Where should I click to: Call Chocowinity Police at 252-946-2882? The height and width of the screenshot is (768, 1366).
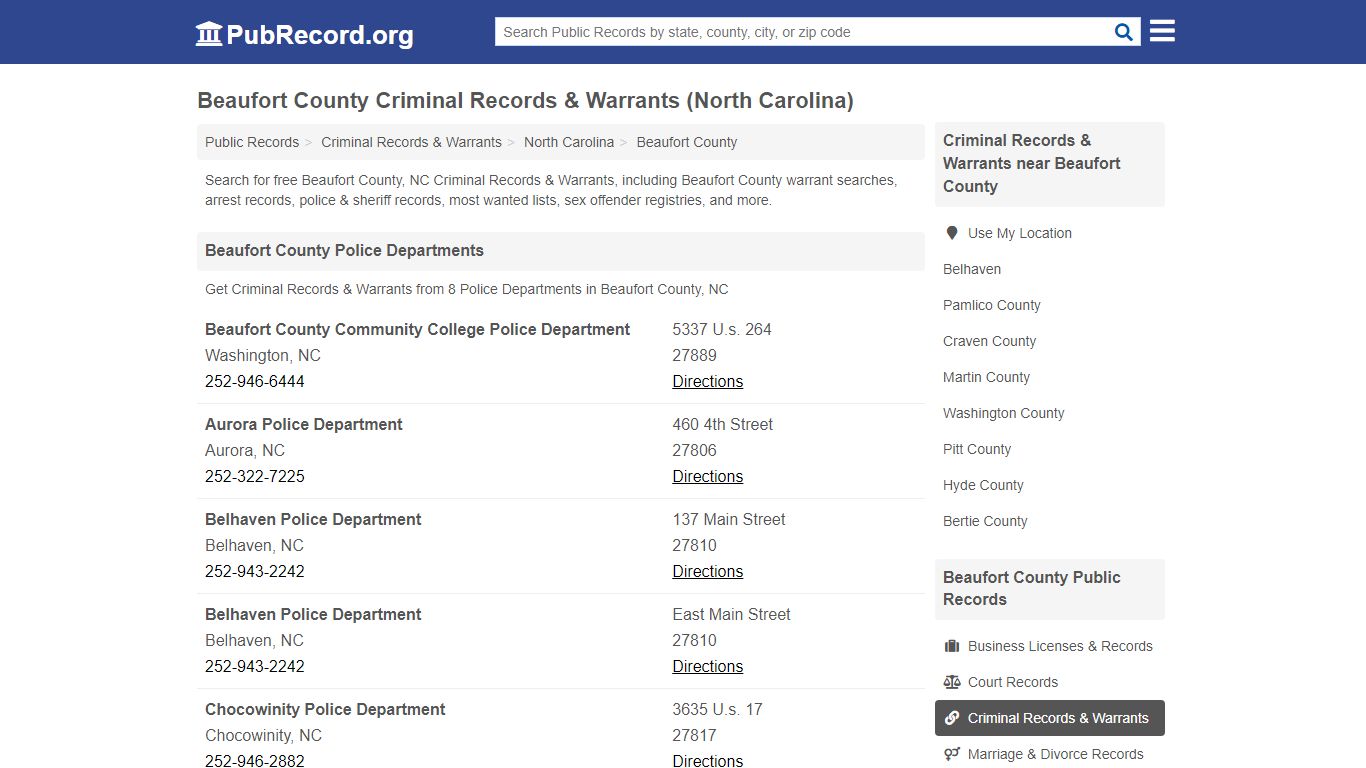(x=255, y=761)
